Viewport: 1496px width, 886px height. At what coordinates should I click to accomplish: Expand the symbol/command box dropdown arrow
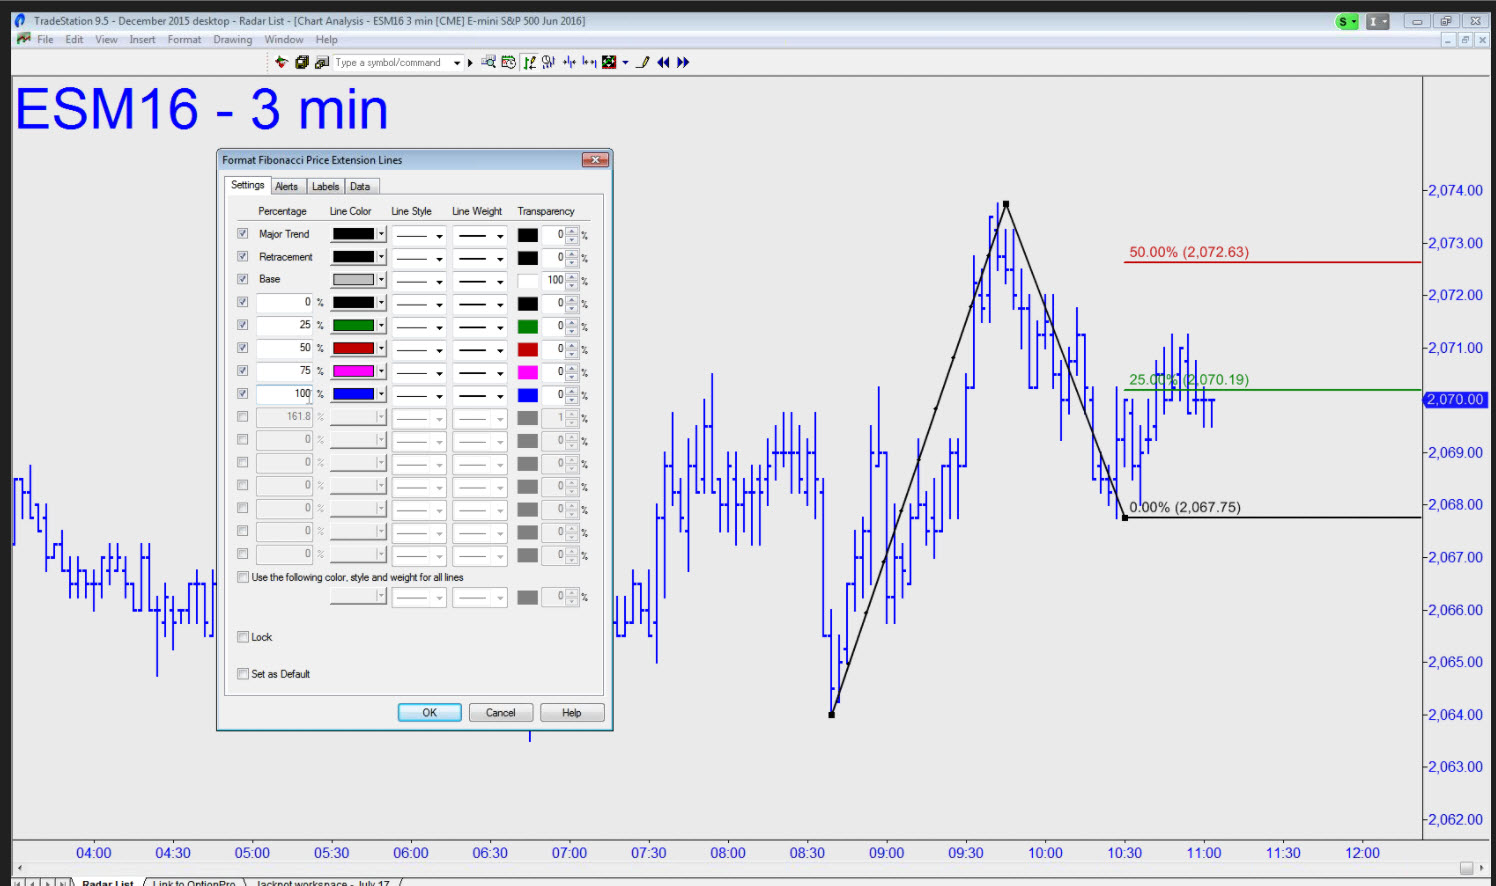(x=457, y=63)
